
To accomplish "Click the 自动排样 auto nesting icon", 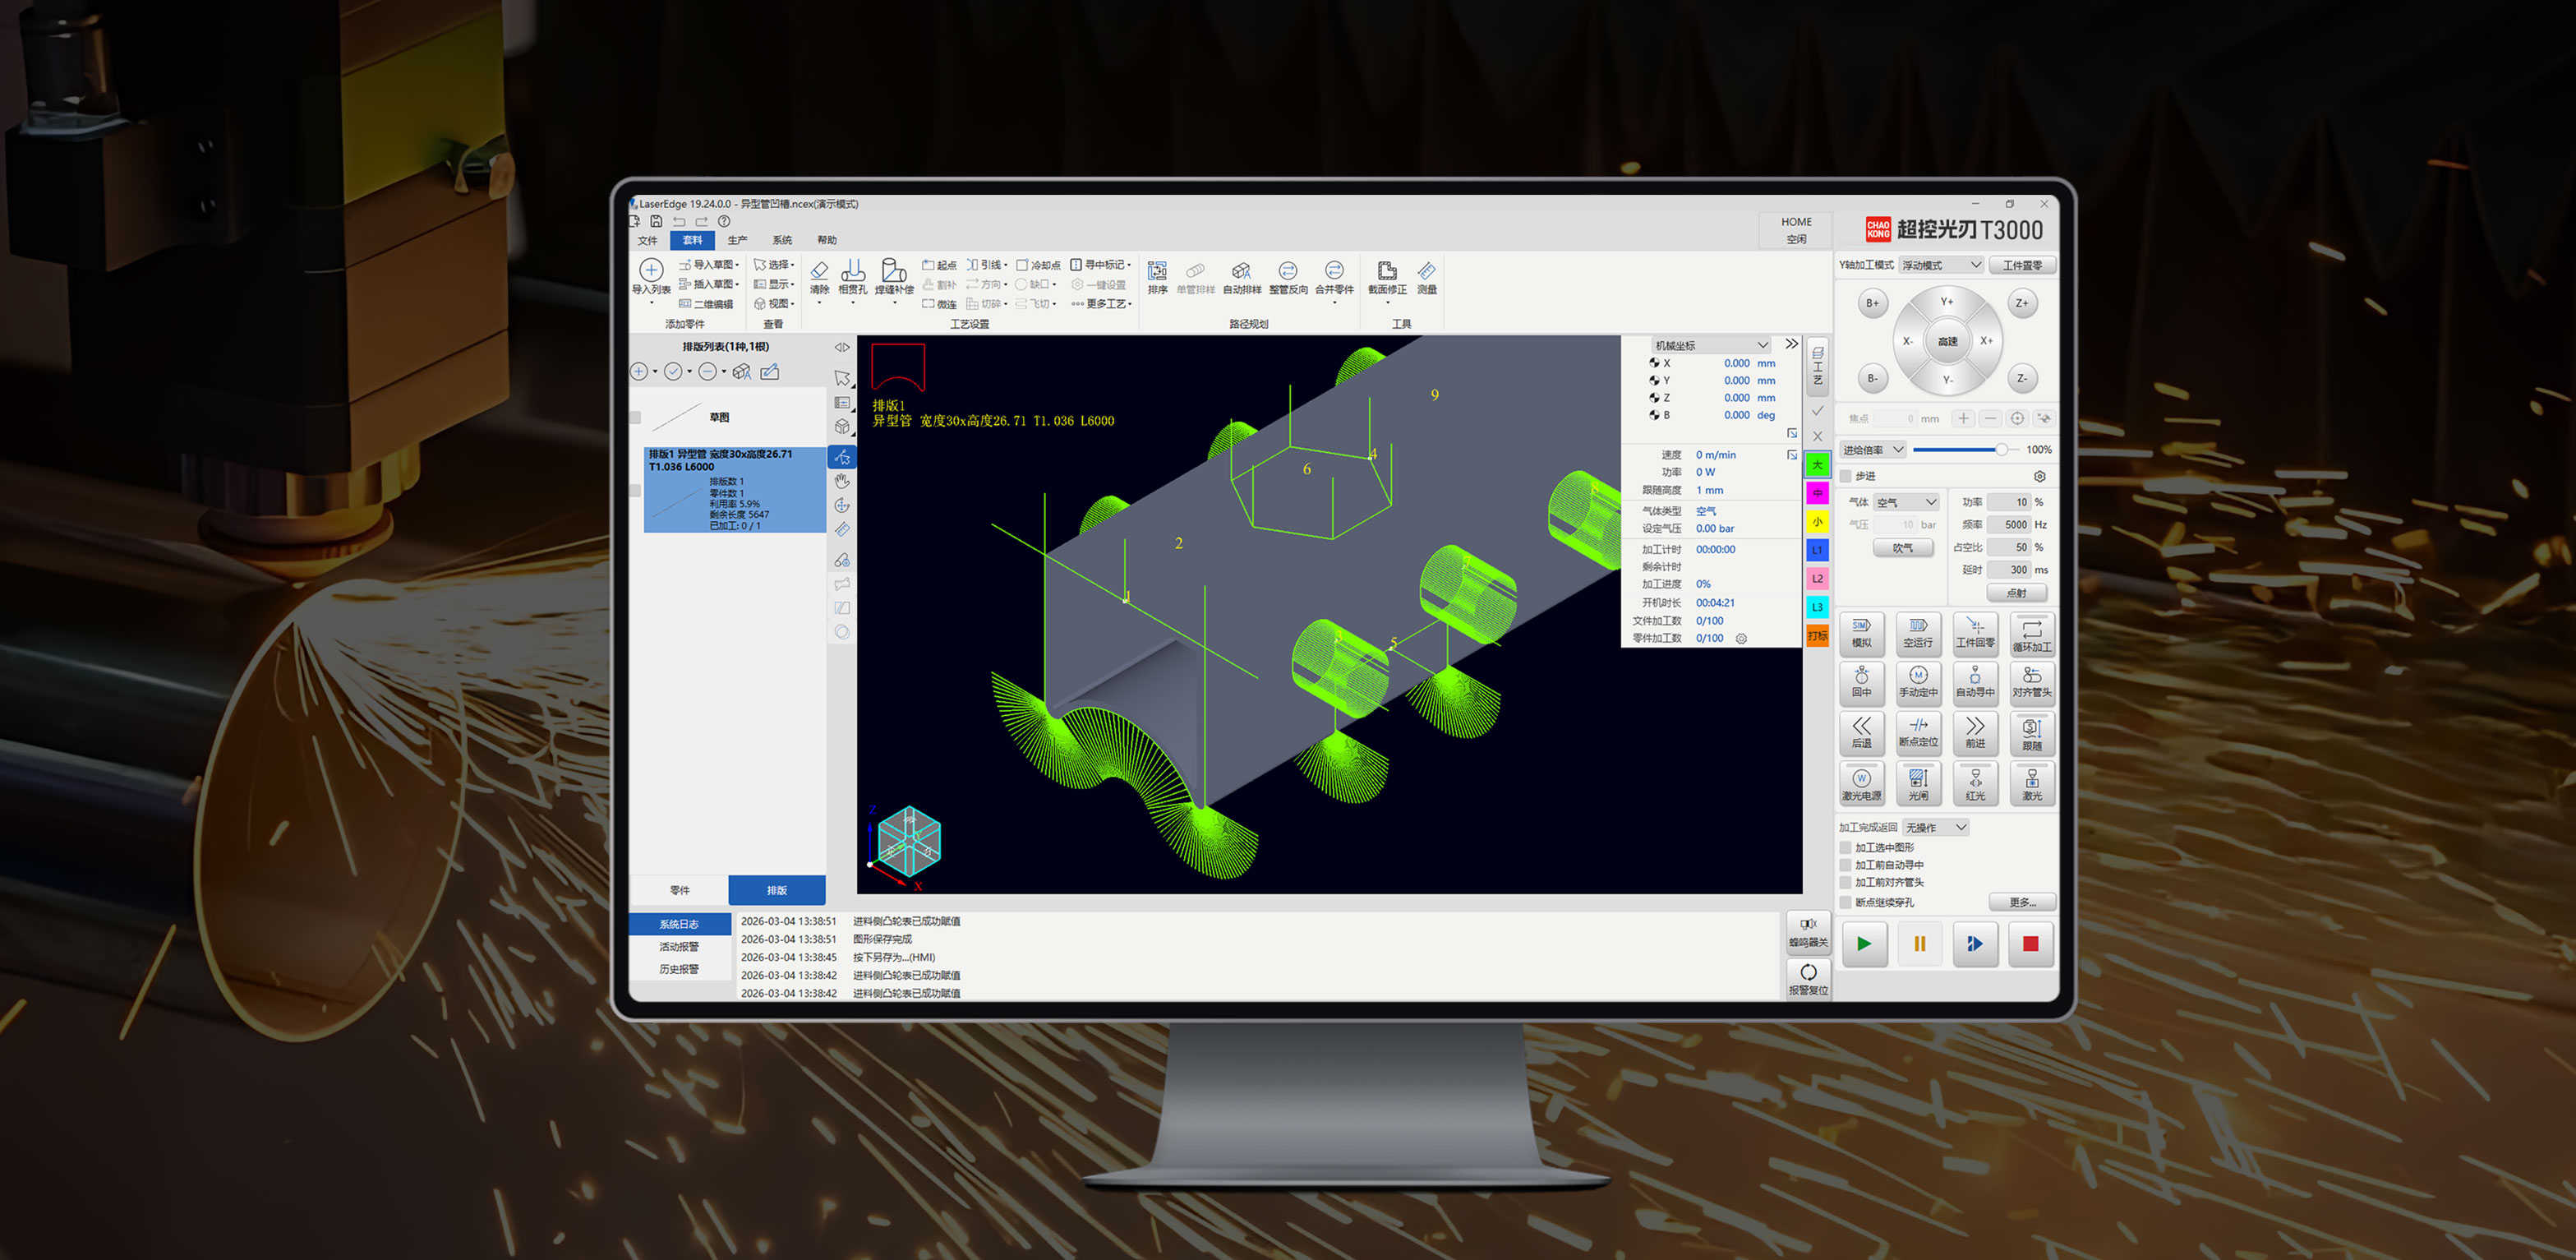I will (1241, 271).
